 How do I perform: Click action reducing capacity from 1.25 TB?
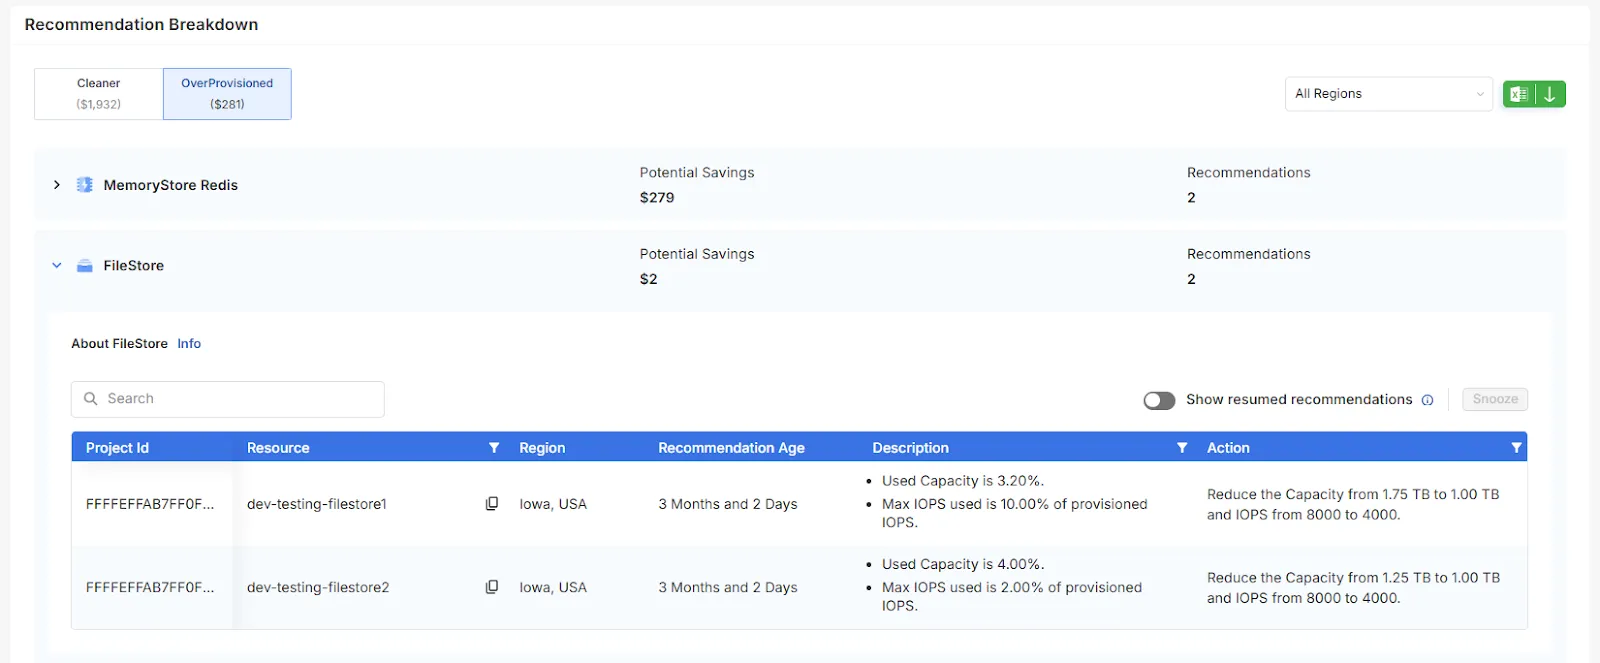1353,588
